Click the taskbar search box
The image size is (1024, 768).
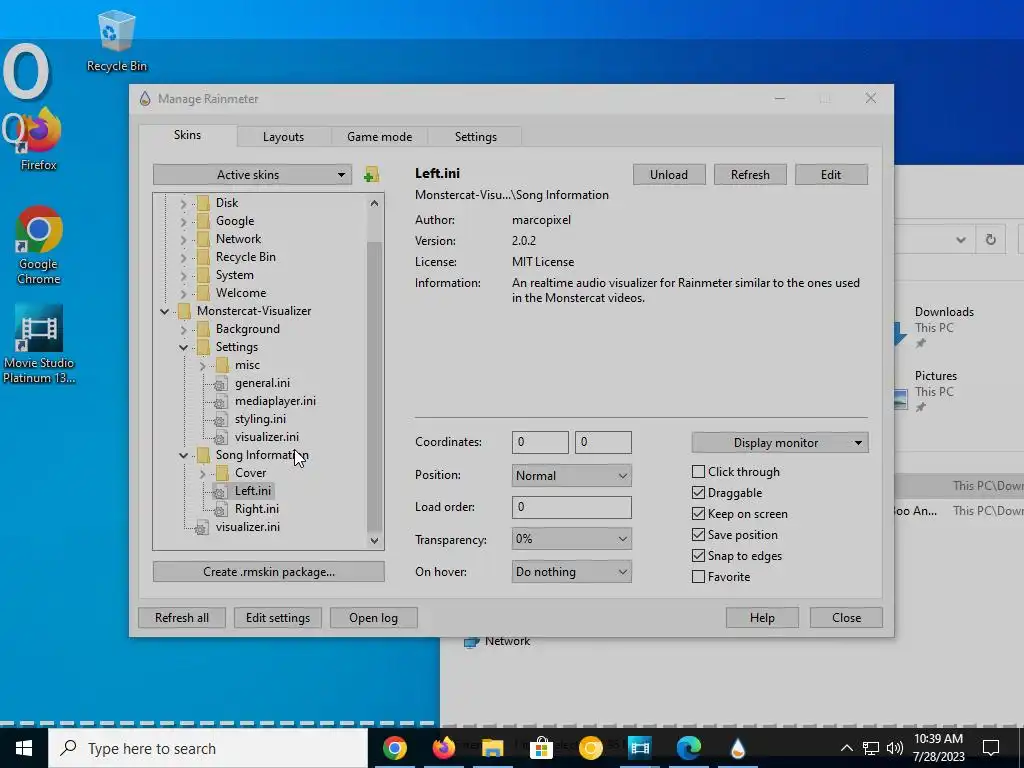click(x=208, y=748)
